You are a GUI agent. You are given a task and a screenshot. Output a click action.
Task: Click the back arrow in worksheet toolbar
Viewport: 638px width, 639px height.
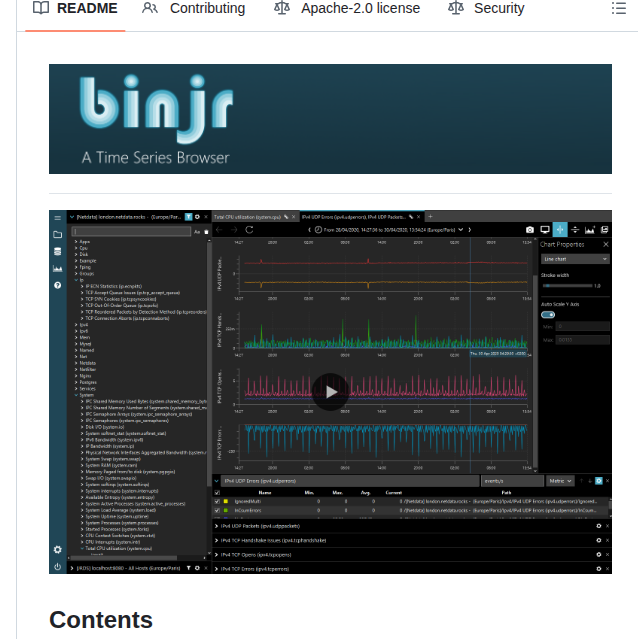click(219, 230)
